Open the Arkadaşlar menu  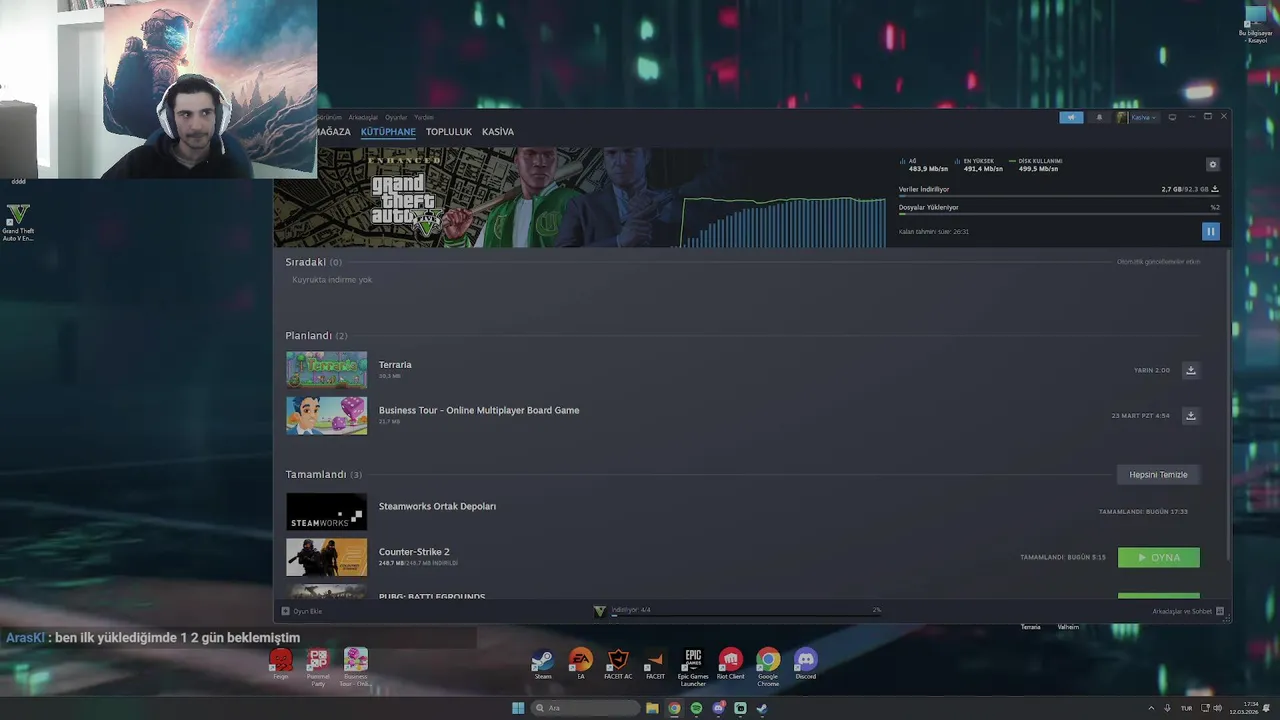coord(363,117)
